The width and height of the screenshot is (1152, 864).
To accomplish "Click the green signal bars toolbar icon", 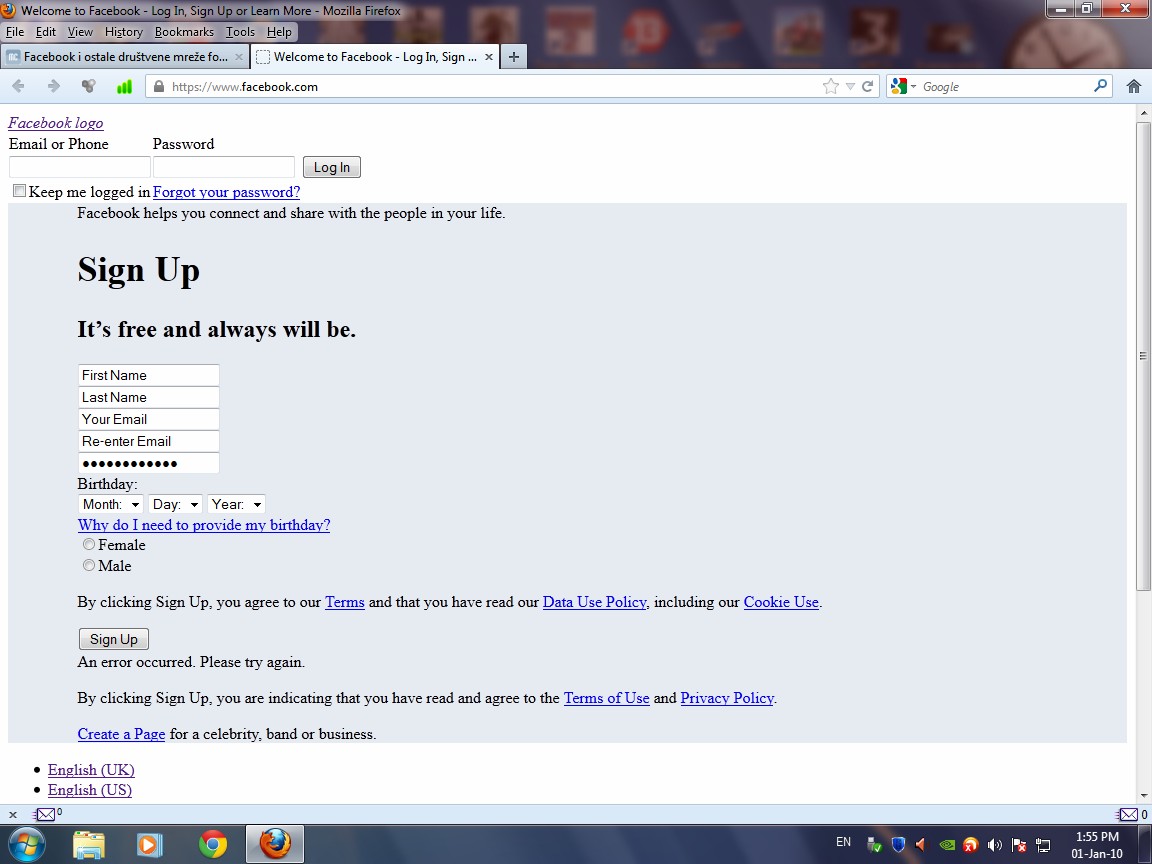I will pyautogui.click(x=124, y=86).
